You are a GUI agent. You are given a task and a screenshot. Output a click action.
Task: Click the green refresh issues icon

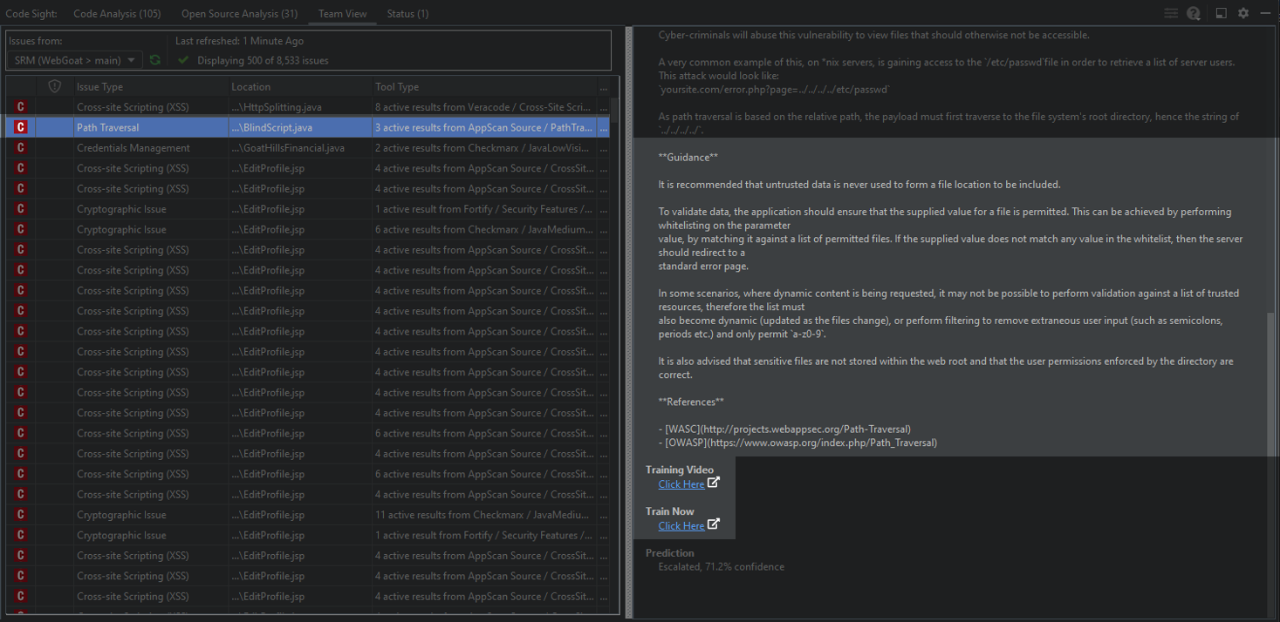[x=155, y=60]
